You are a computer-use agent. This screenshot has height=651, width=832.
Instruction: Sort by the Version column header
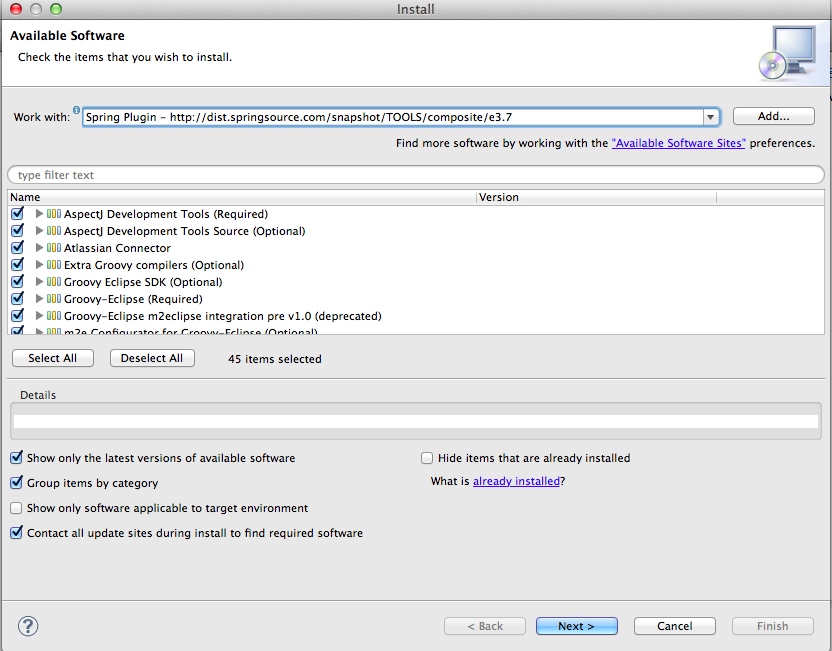click(596, 197)
